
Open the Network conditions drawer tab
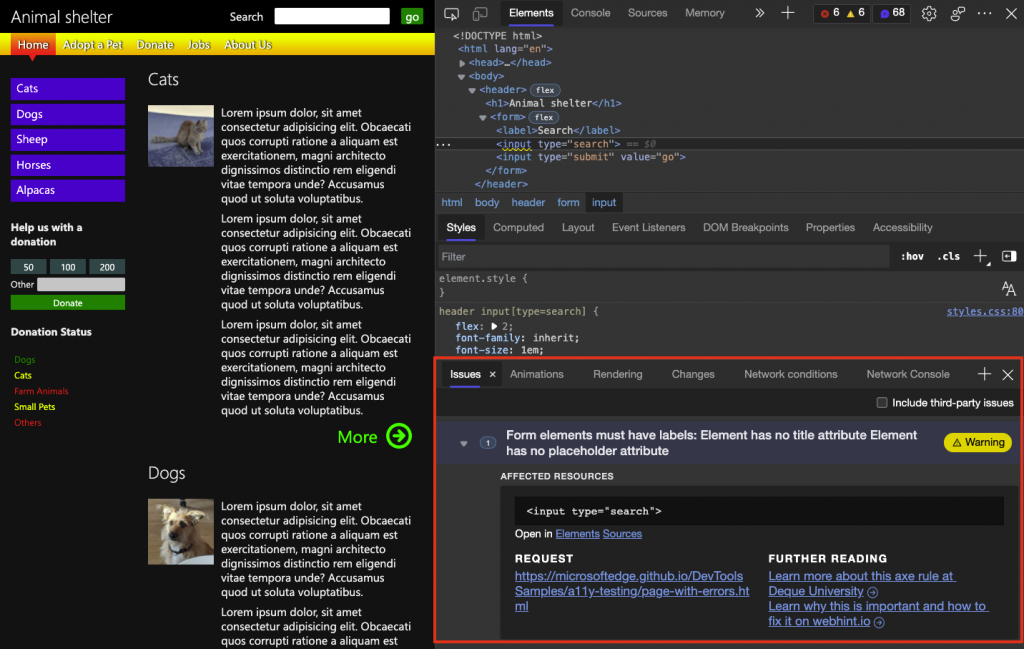pyautogui.click(x=791, y=374)
